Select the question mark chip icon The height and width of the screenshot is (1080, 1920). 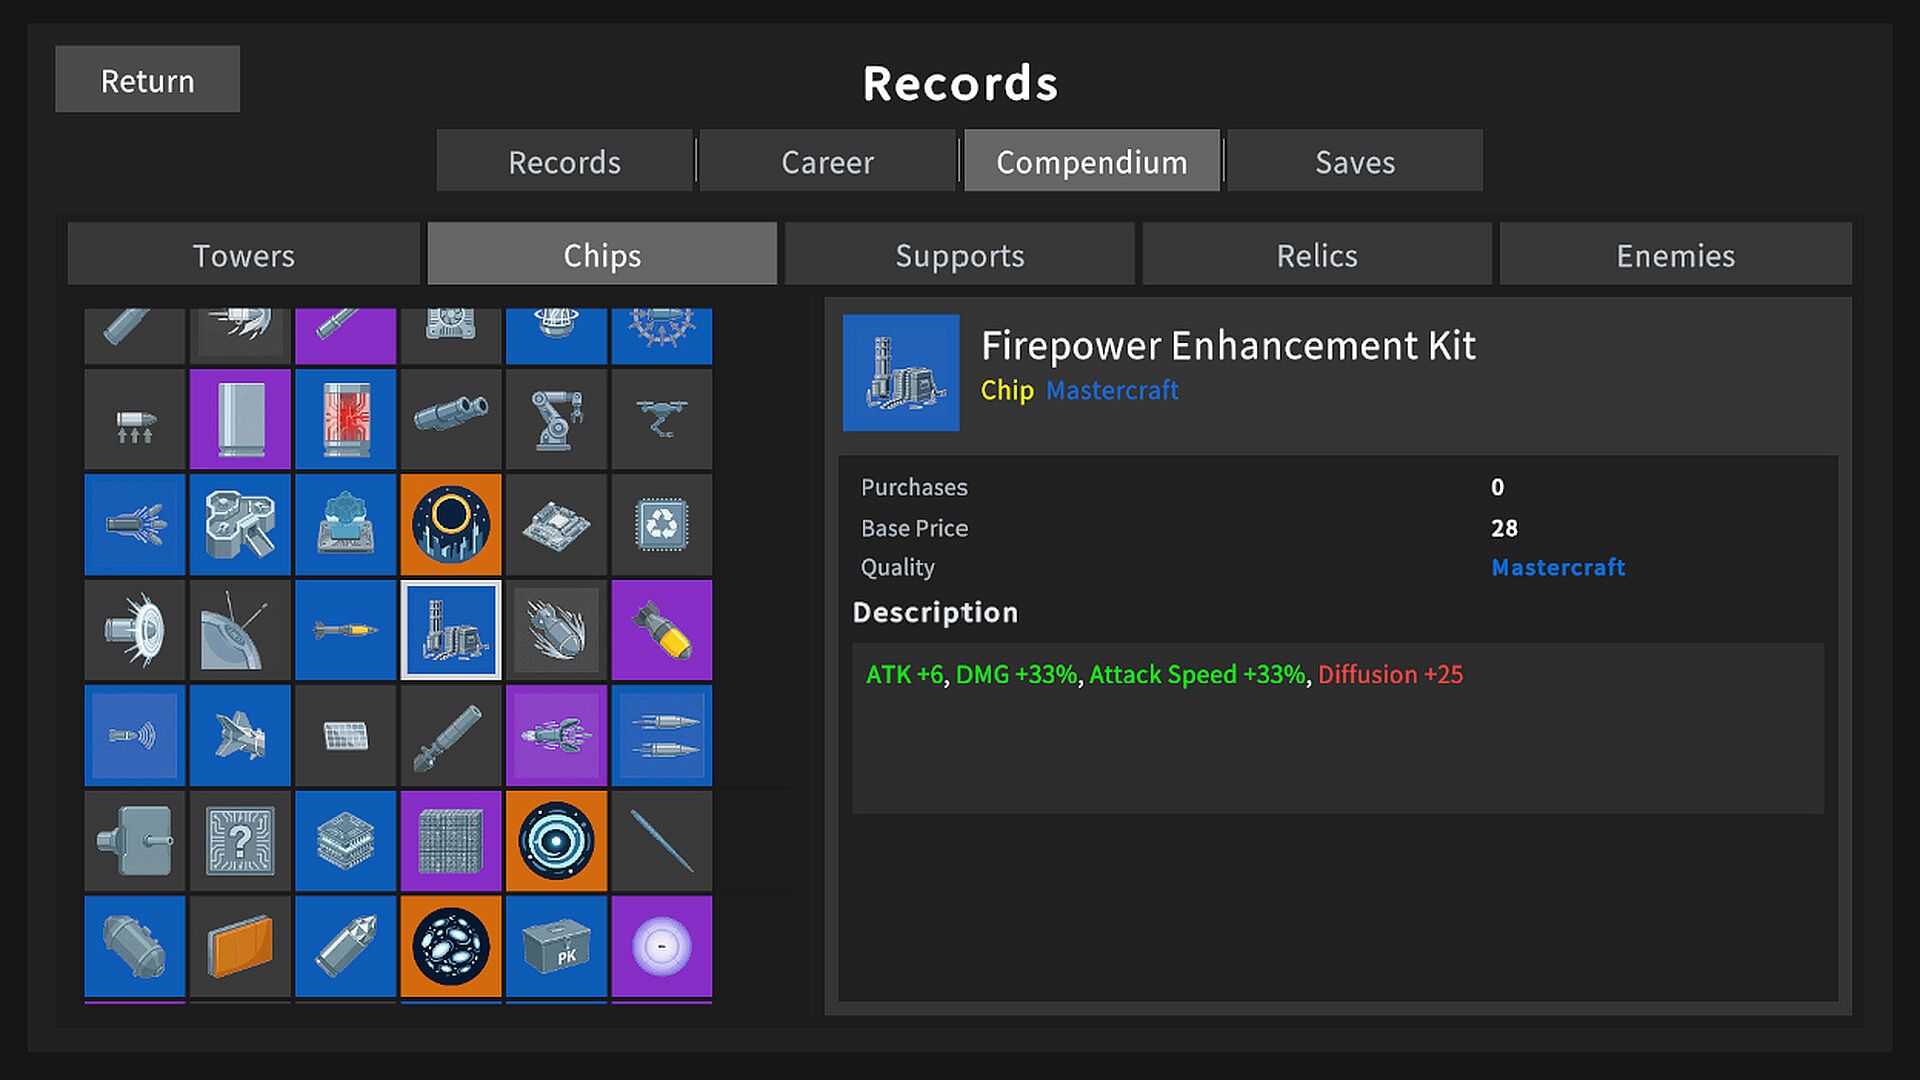point(240,841)
